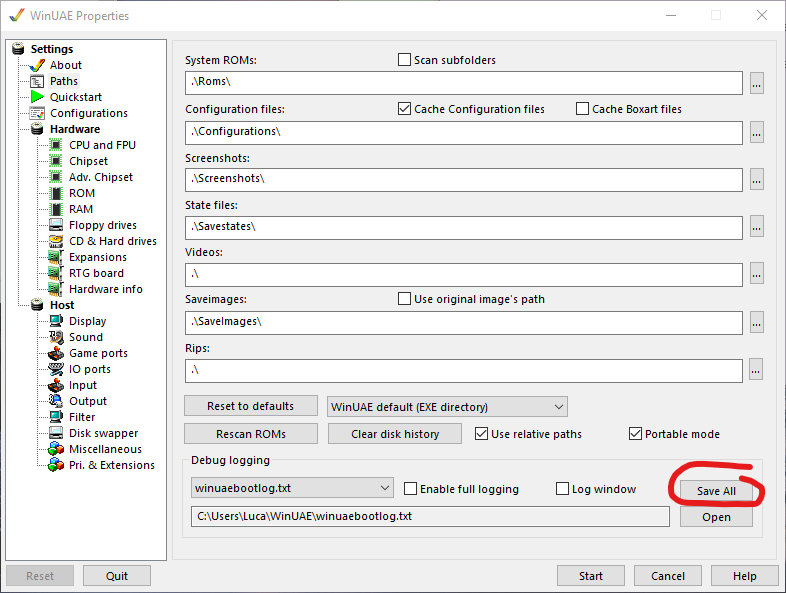Click the green Quickstart arrow icon
786x593 pixels.
tap(37, 97)
